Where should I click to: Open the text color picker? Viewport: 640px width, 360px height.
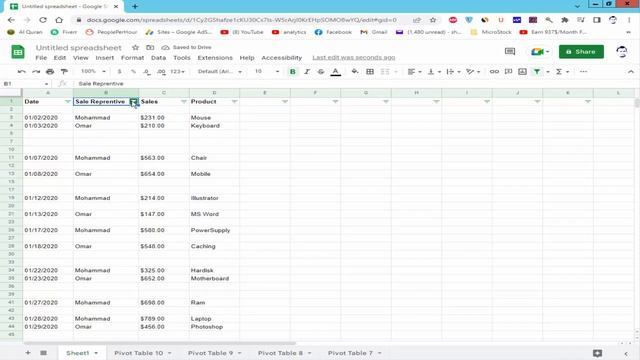[336, 72]
